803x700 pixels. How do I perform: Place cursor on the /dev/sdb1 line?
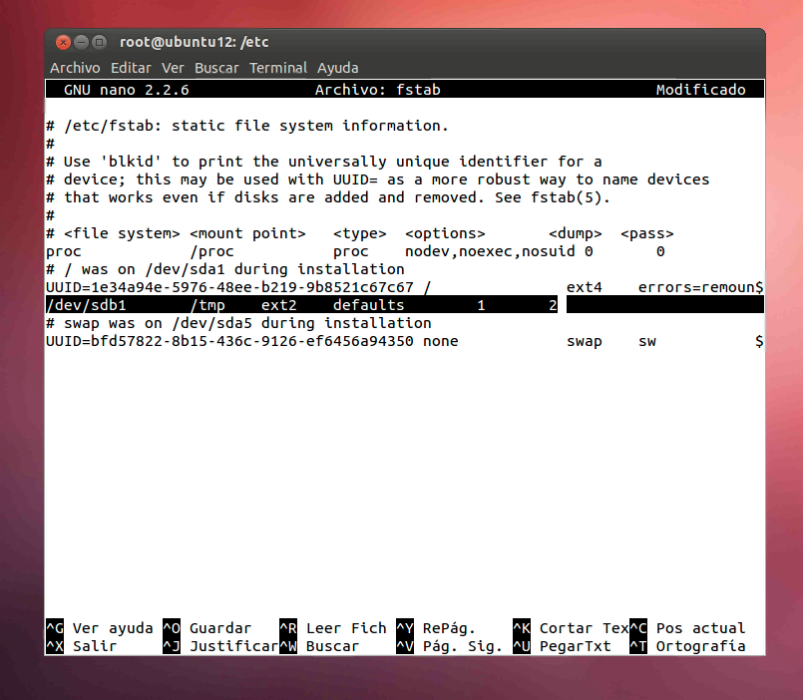[300, 305]
